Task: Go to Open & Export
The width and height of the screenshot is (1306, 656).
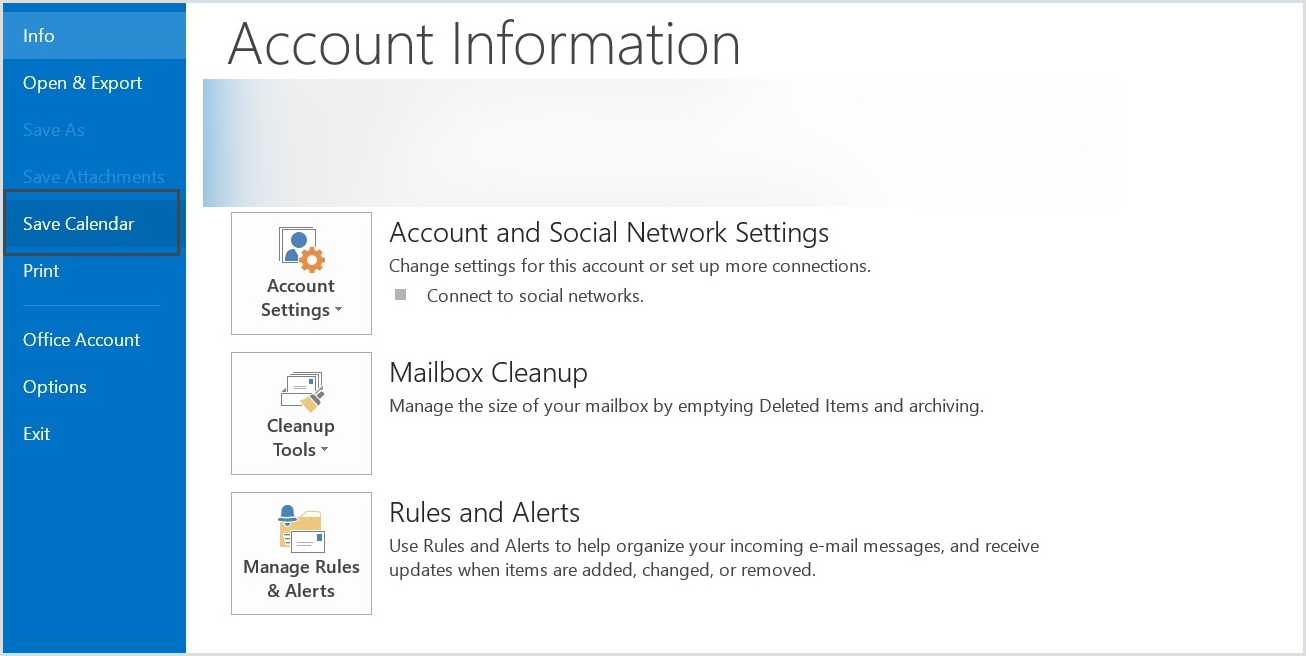Action: [82, 83]
